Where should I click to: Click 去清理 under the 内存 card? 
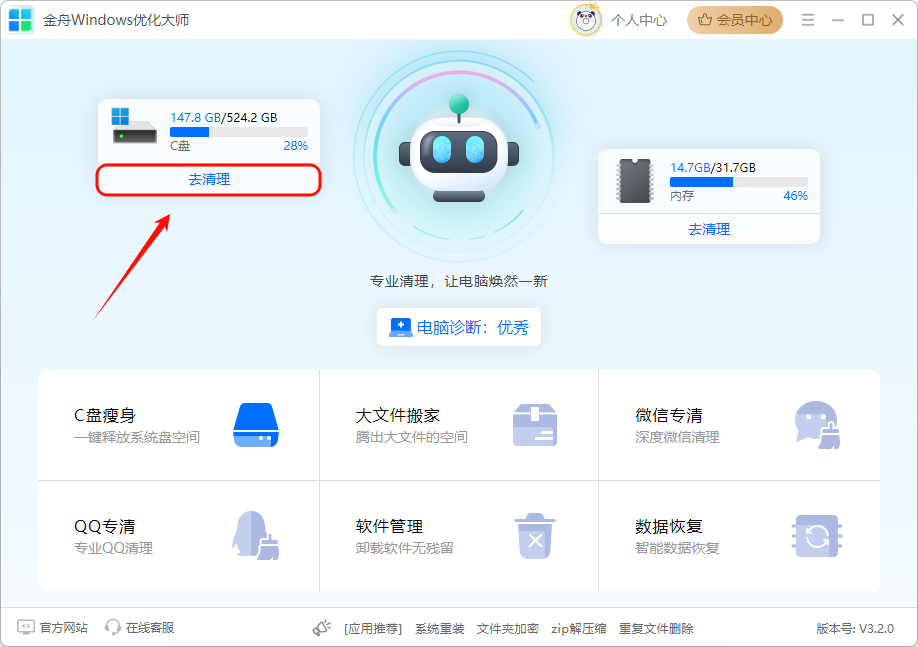pos(708,229)
